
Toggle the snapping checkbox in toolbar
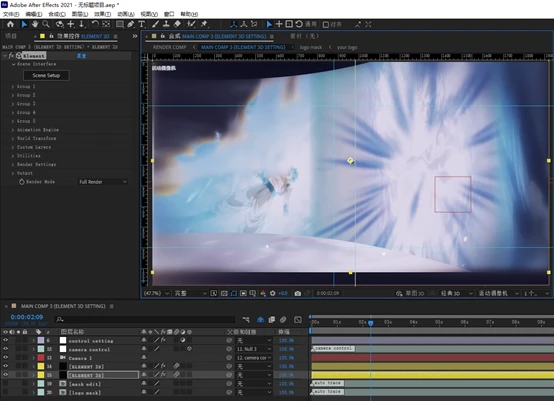point(326,24)
